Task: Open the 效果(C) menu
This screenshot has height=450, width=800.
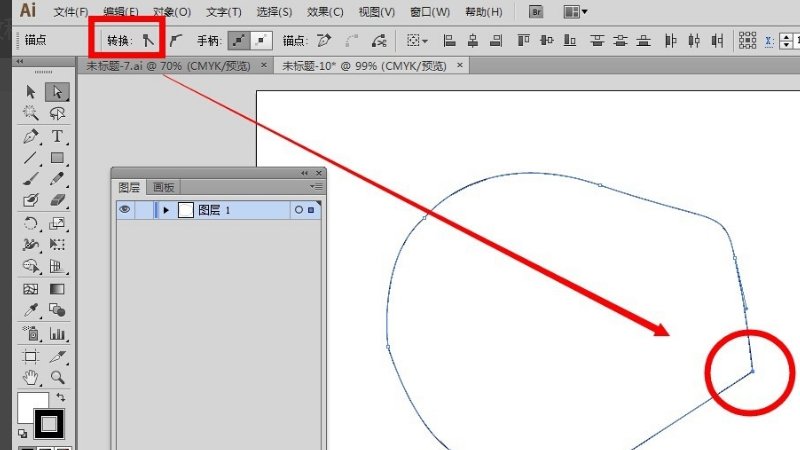Action: pos(325,12)
